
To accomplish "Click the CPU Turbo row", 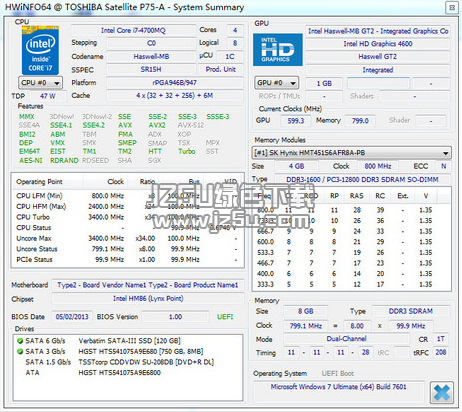I will click(127, 217).
